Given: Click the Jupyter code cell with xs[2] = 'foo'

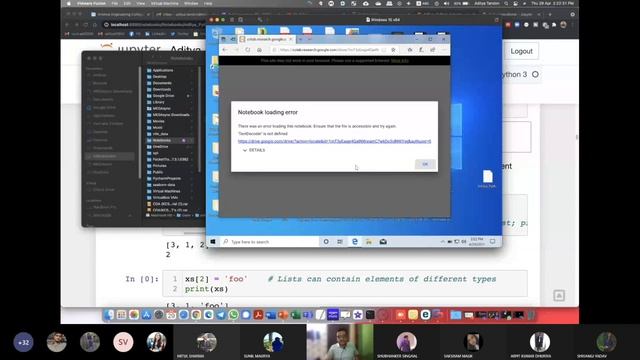Looking at the screenshot, I should point(345,284).
